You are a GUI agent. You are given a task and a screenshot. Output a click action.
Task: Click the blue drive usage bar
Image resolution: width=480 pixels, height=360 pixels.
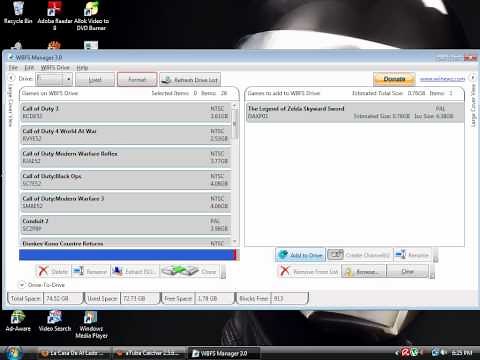pos(127,255)
